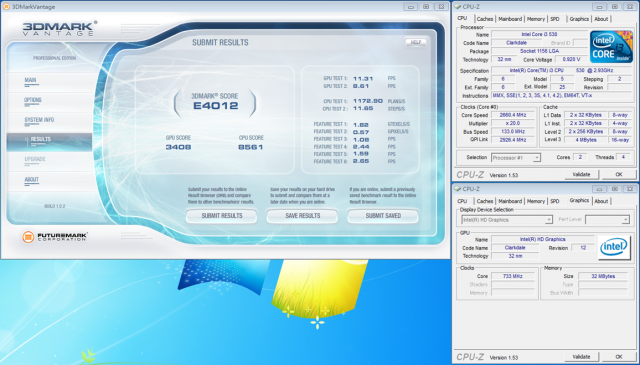Click the Level 3 cache 4 MBytes field

coord(586,140)
